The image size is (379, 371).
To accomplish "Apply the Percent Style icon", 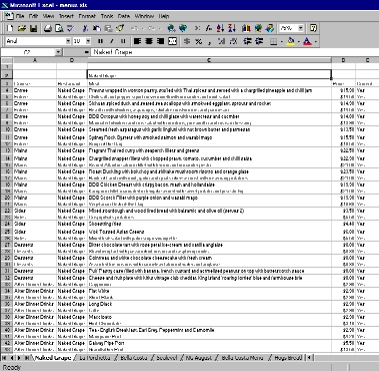I will (199, 41).
